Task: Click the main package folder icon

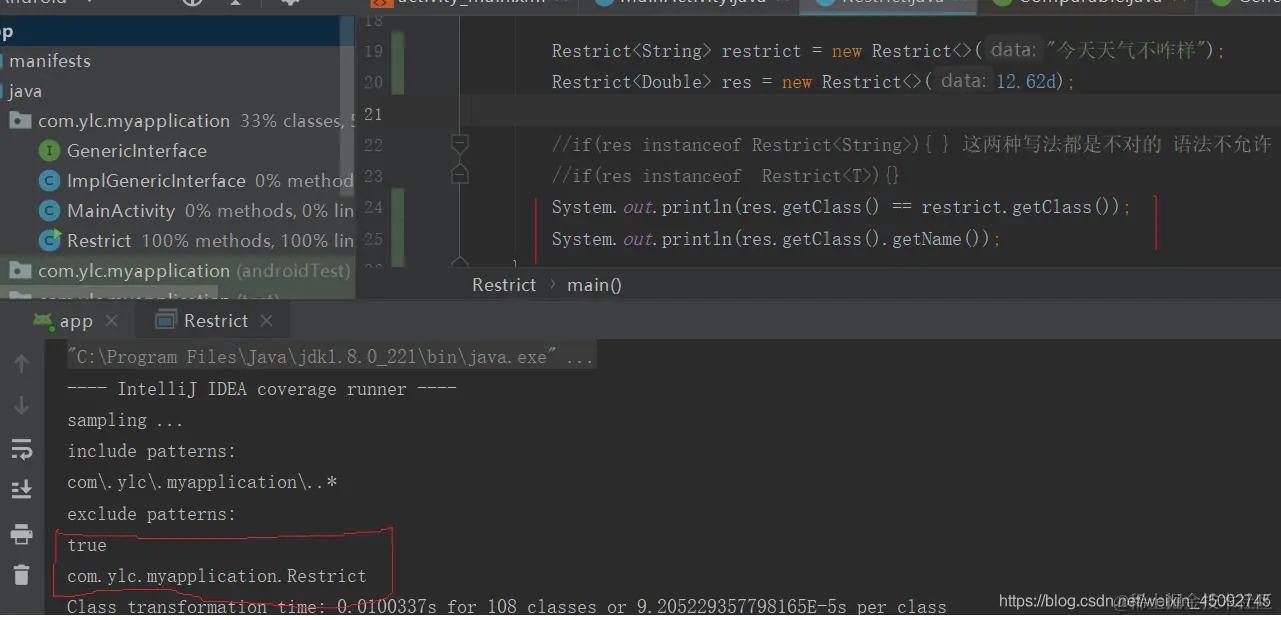Action: click(x=20, y=121)
